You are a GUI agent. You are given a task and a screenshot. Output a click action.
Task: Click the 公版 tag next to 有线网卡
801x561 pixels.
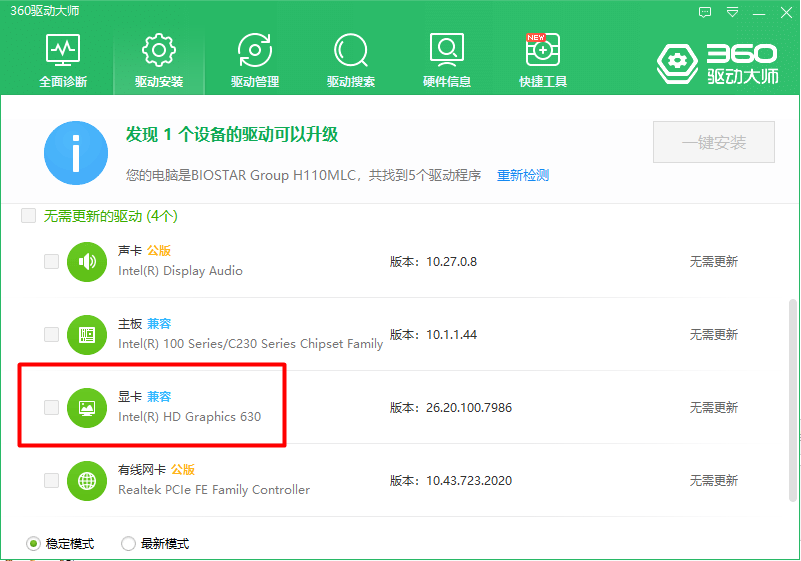183,470
